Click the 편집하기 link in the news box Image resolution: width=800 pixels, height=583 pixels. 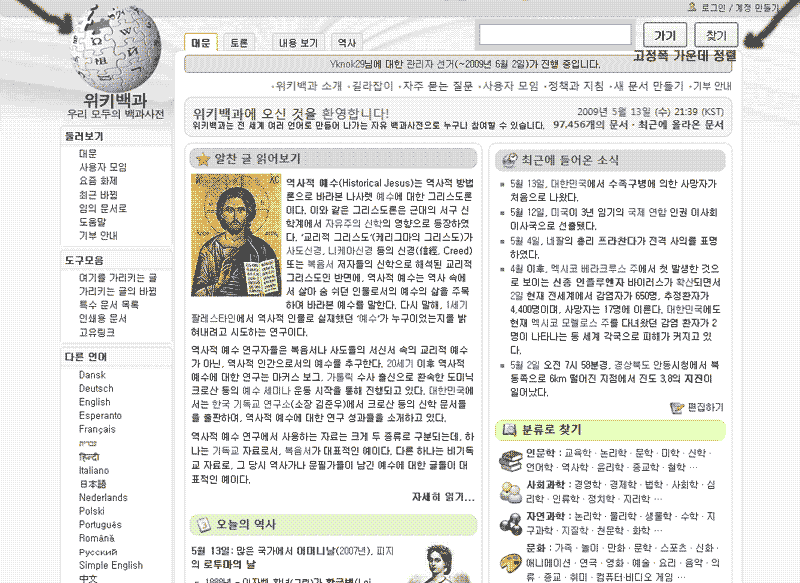click(705, 408)
